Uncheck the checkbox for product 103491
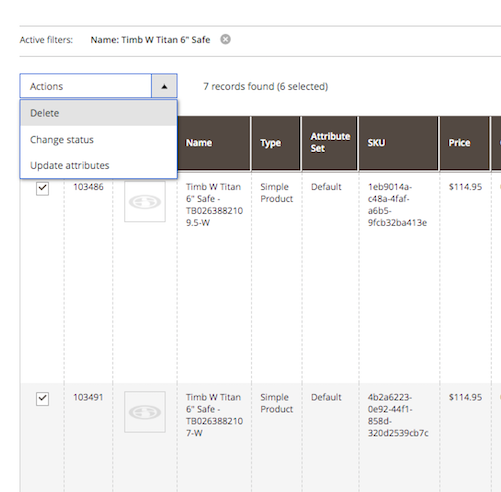This screenshot has height=492, width=501. [x=42, y=398]
